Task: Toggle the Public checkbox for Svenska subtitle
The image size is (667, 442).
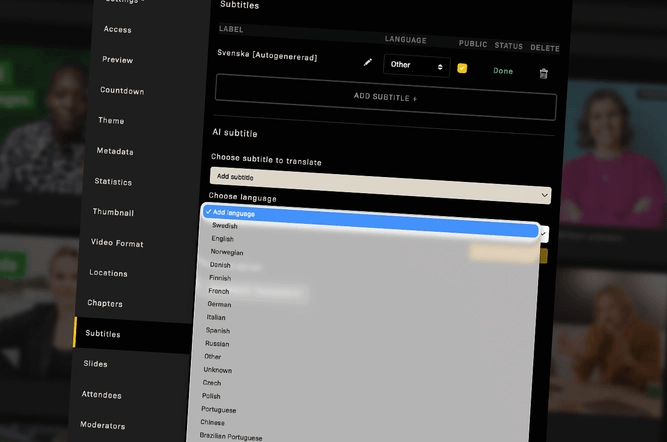Action: pyautogui.click(x=462, y=68)
